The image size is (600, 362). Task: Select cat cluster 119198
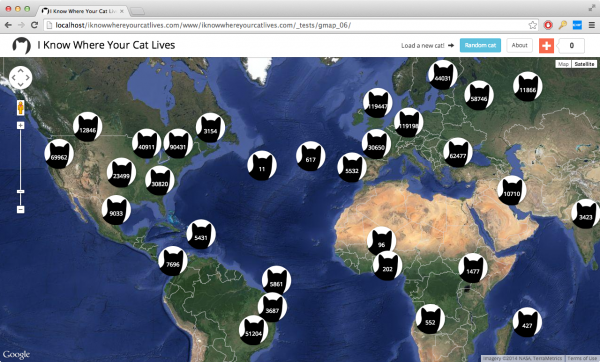[x=409, y=122]
